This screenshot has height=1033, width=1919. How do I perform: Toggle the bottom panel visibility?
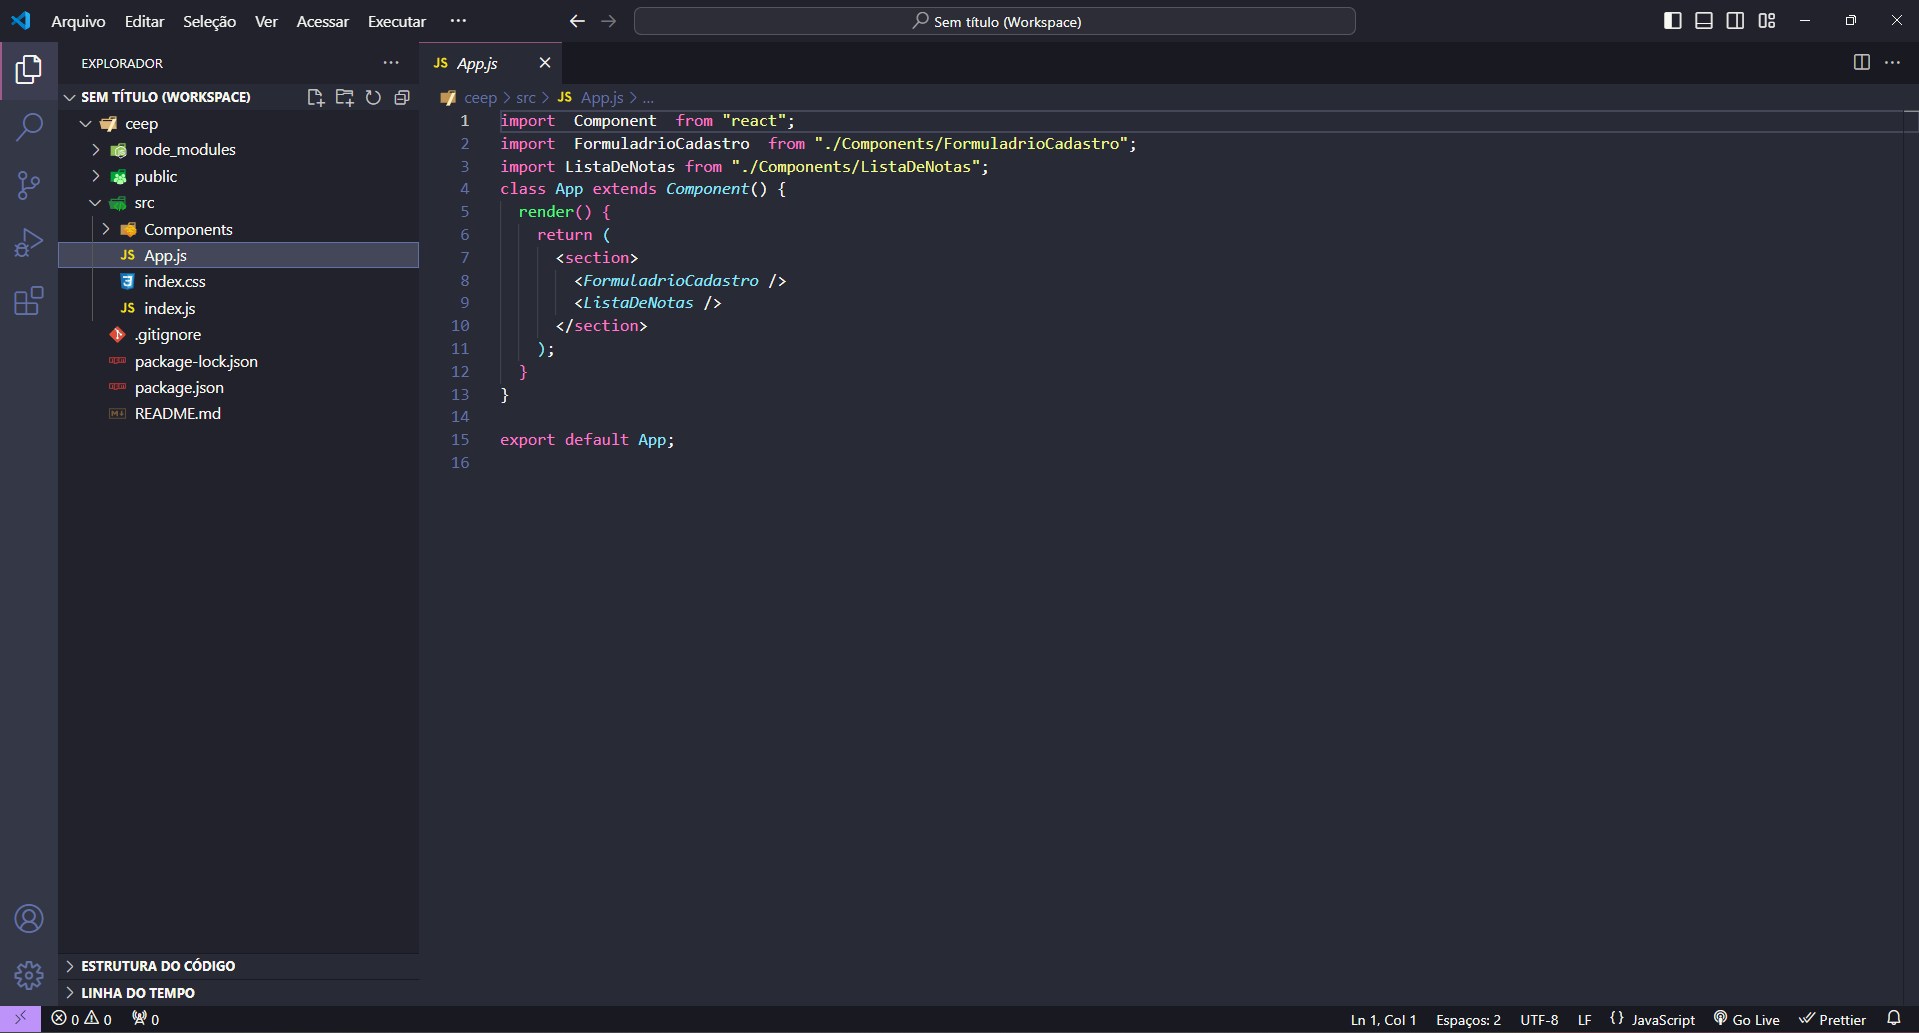pos(1704,21)
